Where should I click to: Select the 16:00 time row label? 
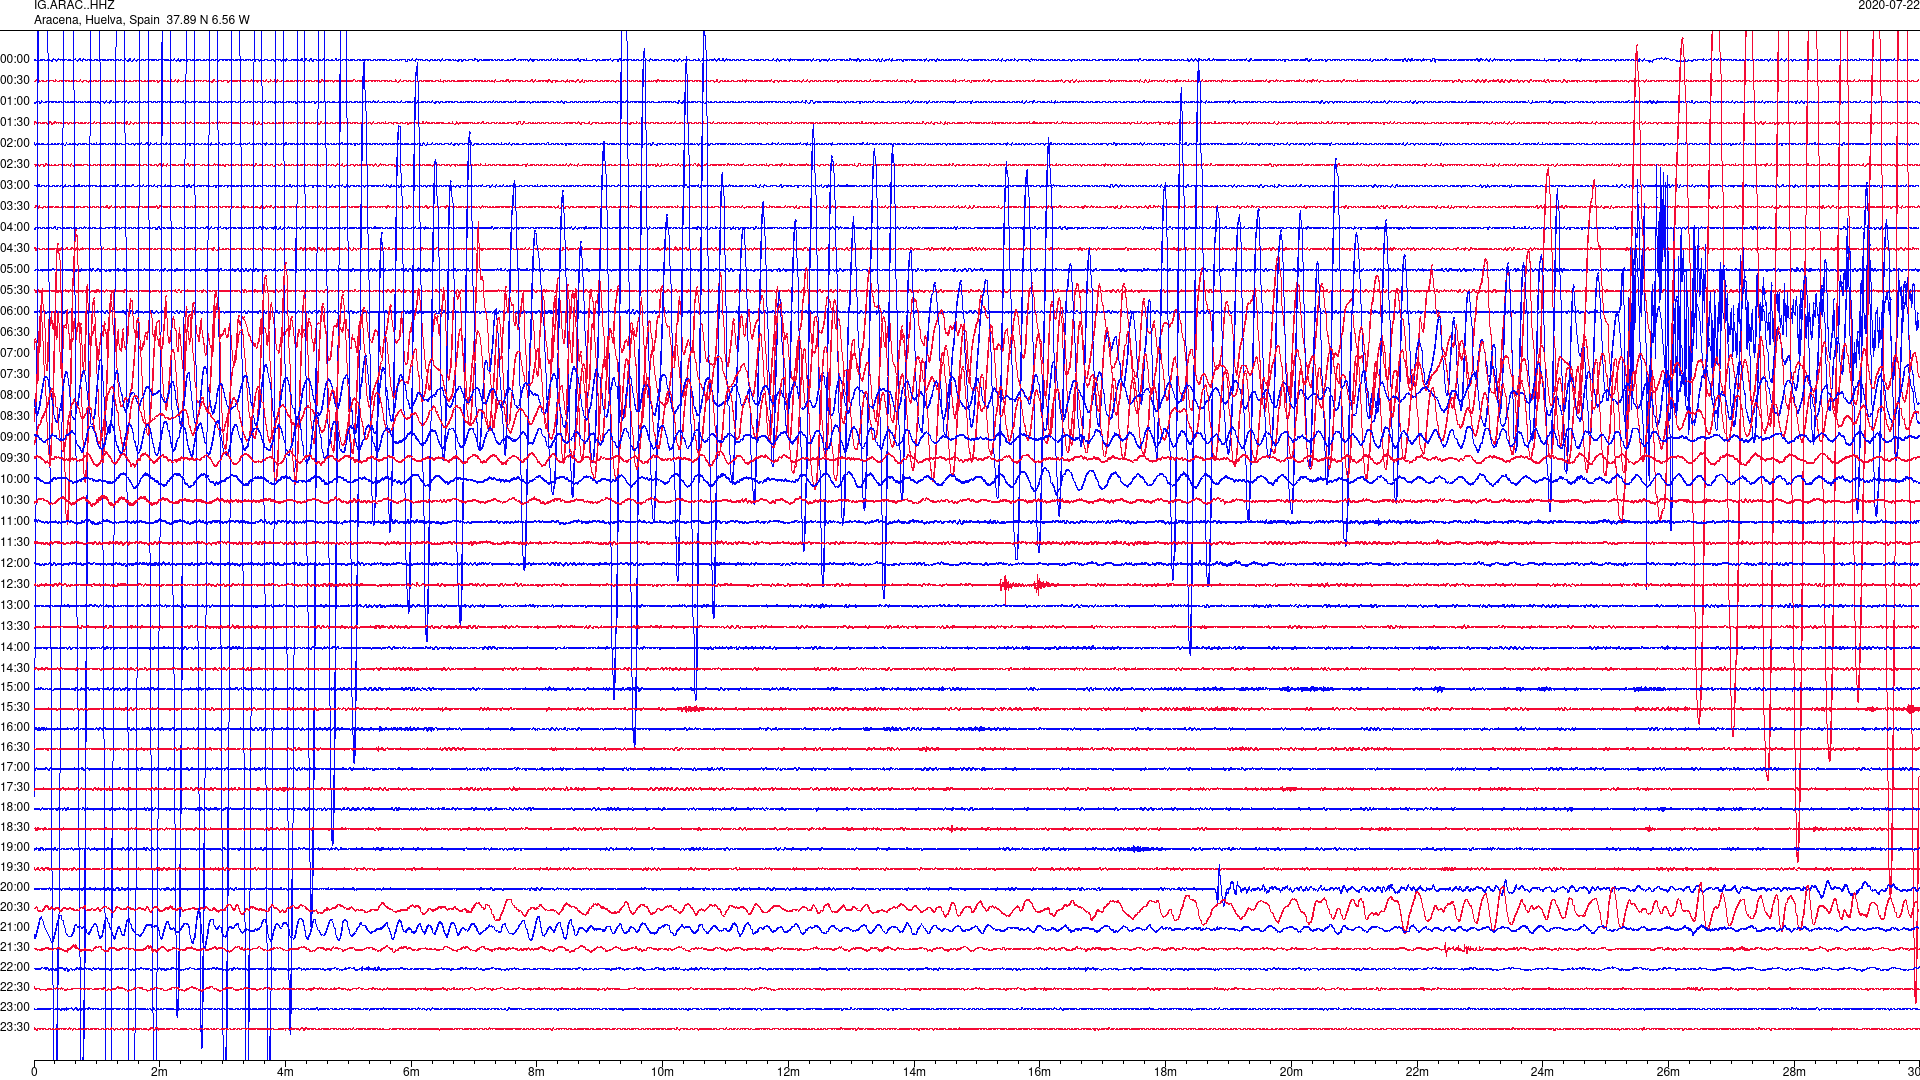[x=15, y=728]
